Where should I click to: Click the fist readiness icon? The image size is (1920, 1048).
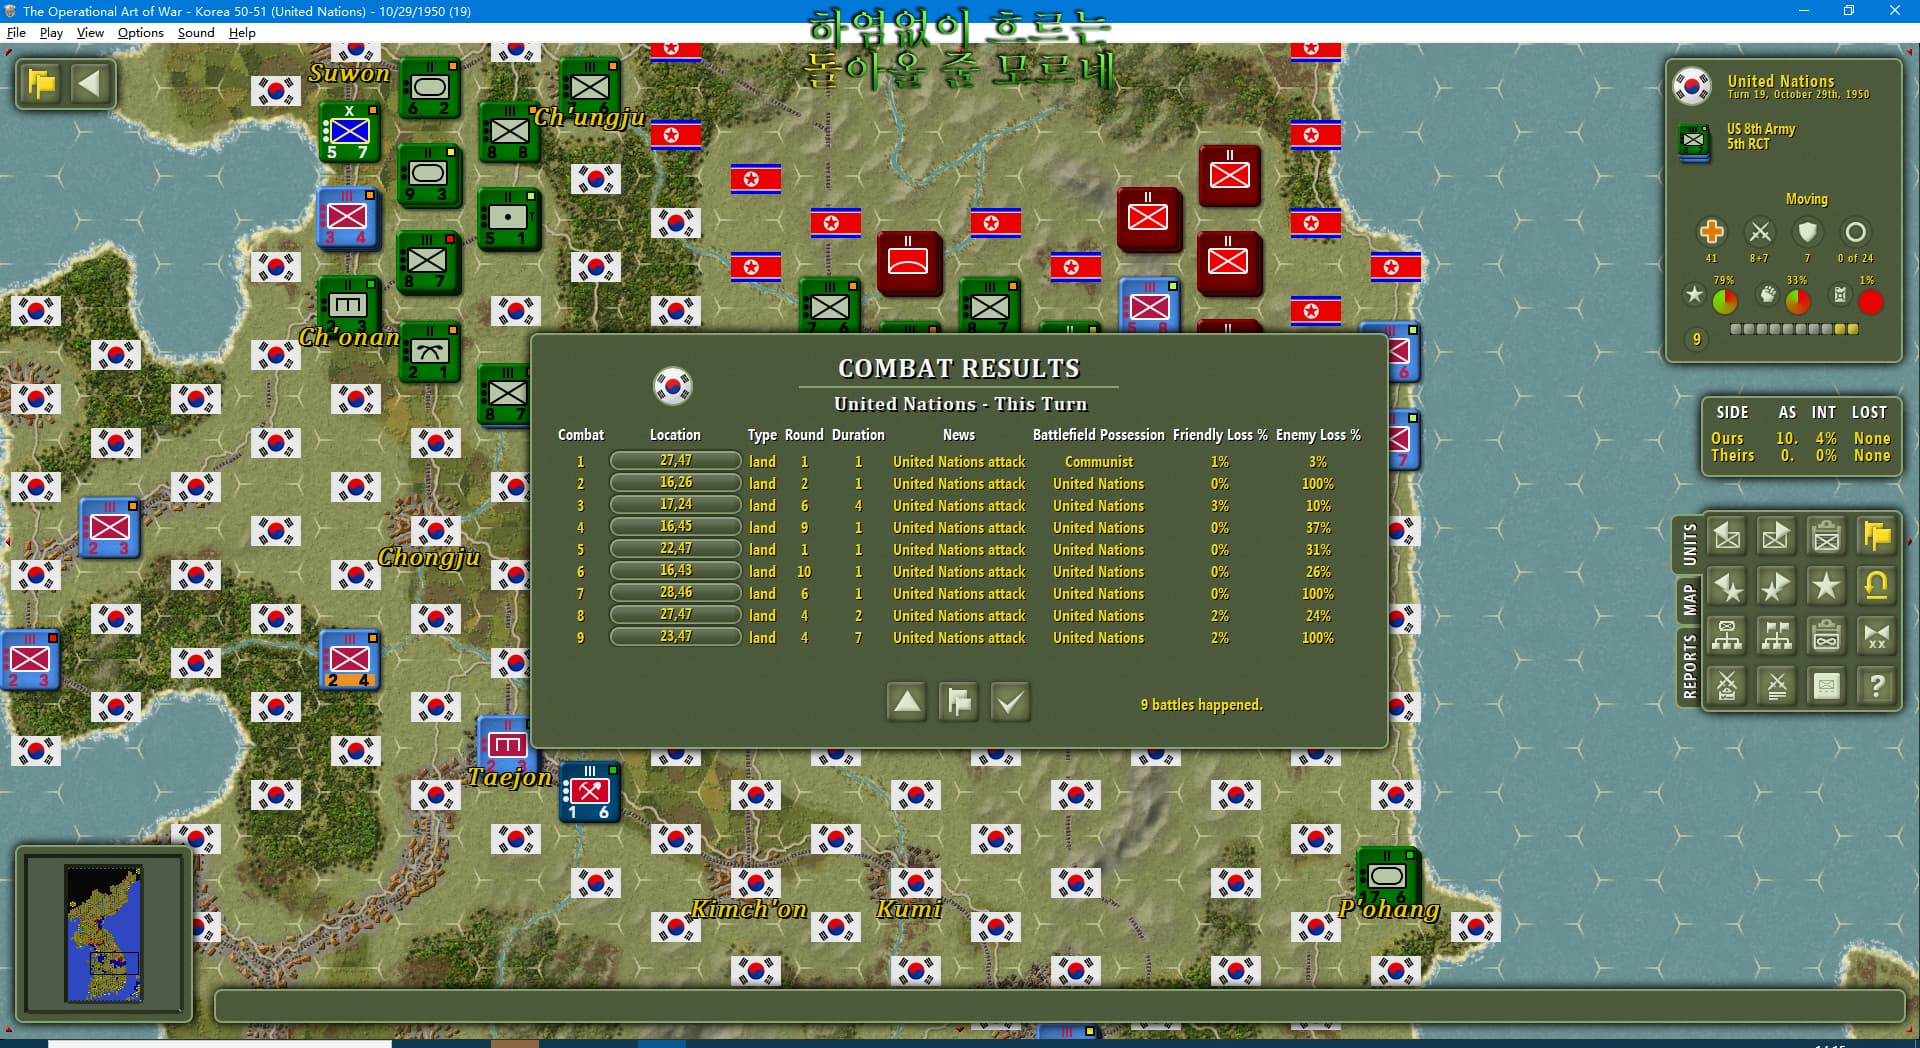[x=1768, y=294]
